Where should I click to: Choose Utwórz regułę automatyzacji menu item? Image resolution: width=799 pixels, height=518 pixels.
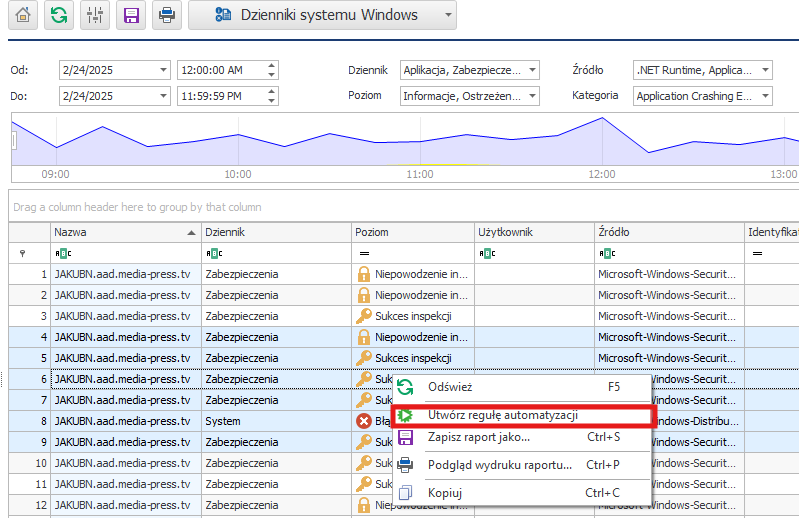522,416
